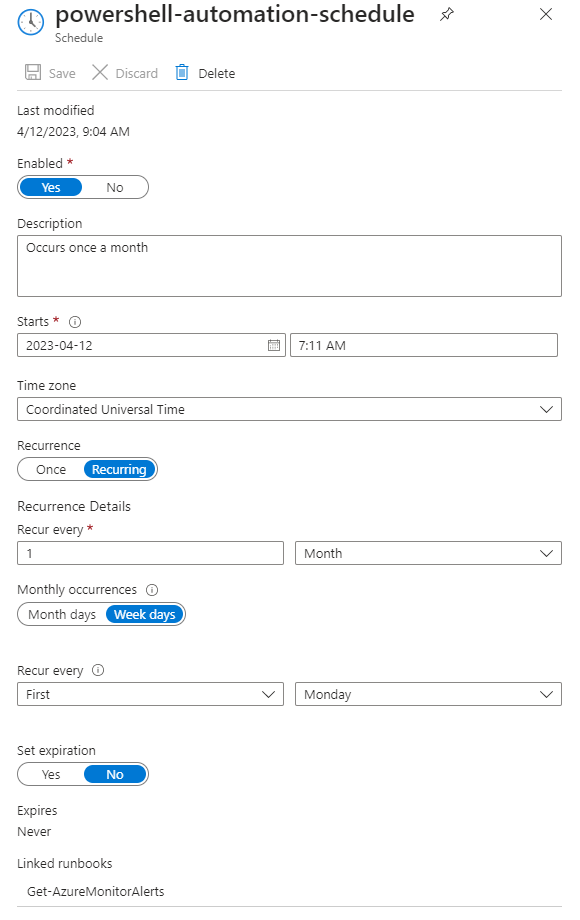This screenshot has height=920, width=580.
Task: Expand the Month recurrence unit dropdown
Action: click(428, 553)
